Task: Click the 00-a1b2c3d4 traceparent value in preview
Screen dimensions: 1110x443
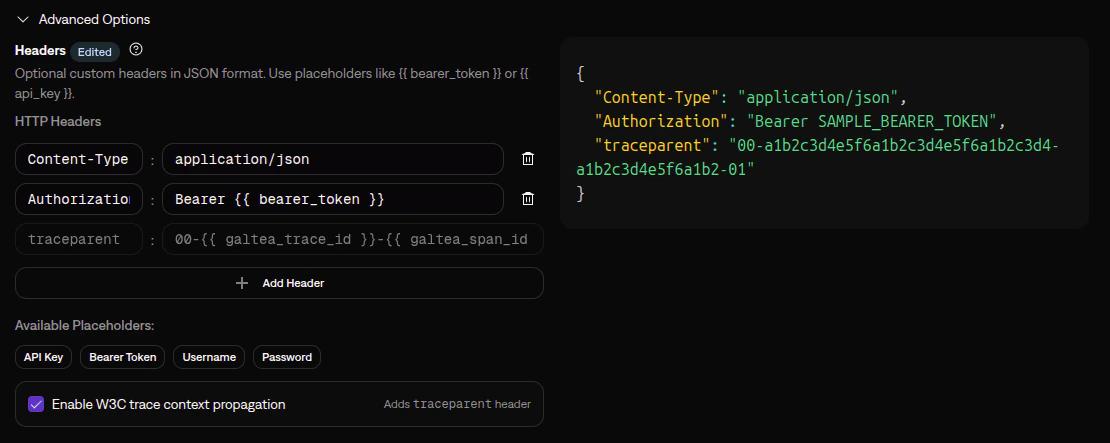Action: pyautogui.click(x=818, y=157)
